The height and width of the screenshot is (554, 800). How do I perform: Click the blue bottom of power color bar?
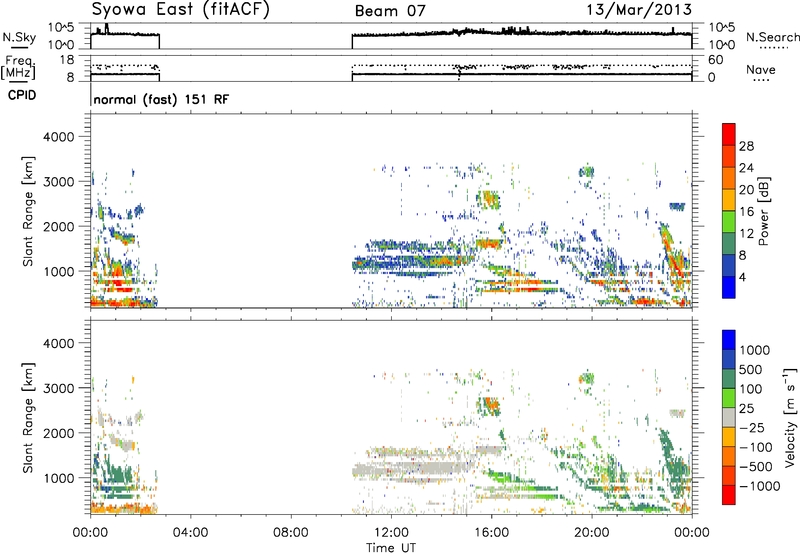[x=729, y=287]
